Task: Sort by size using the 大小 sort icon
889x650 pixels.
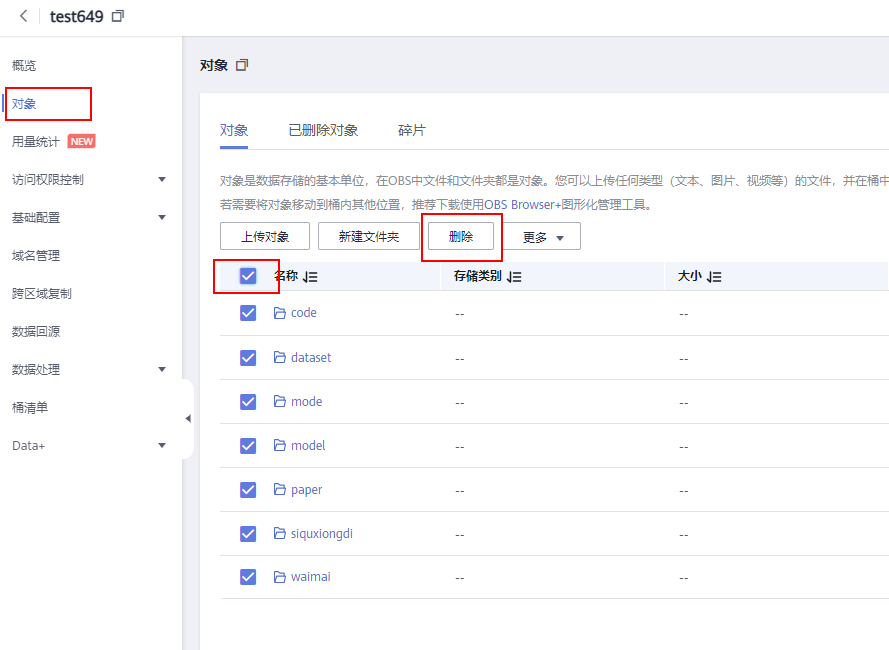Action: tap(714, 277)
